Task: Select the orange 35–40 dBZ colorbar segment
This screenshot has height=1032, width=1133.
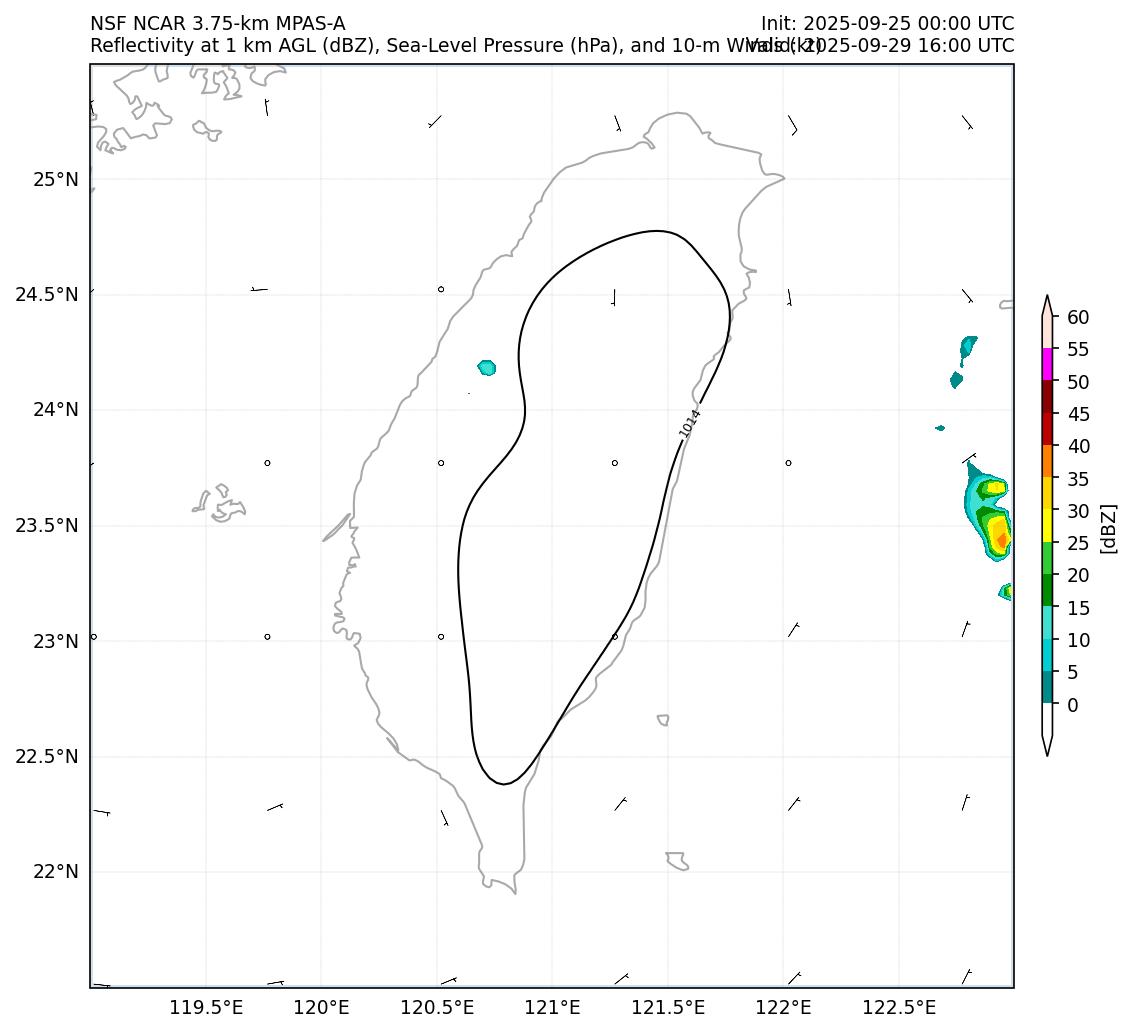Action: [1047, 461]
